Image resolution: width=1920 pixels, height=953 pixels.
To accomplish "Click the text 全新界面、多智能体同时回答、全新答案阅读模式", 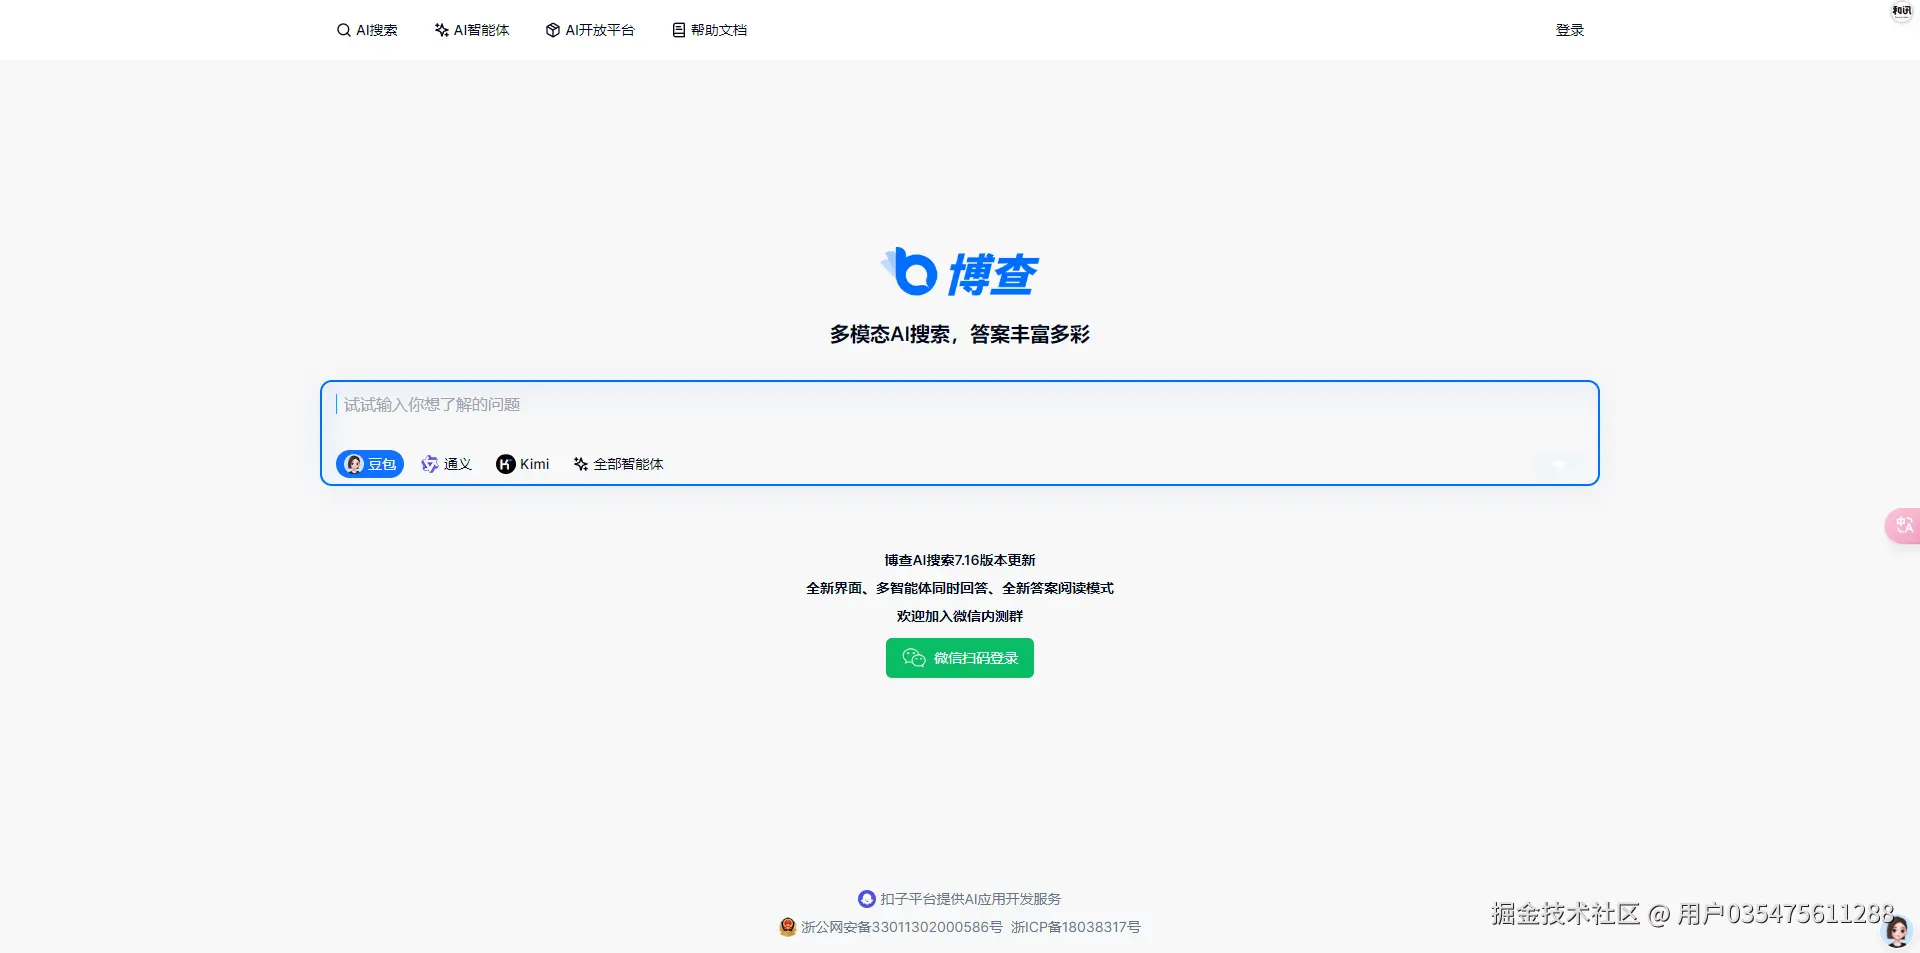I will pyautogui.click(x=960, y=588).
